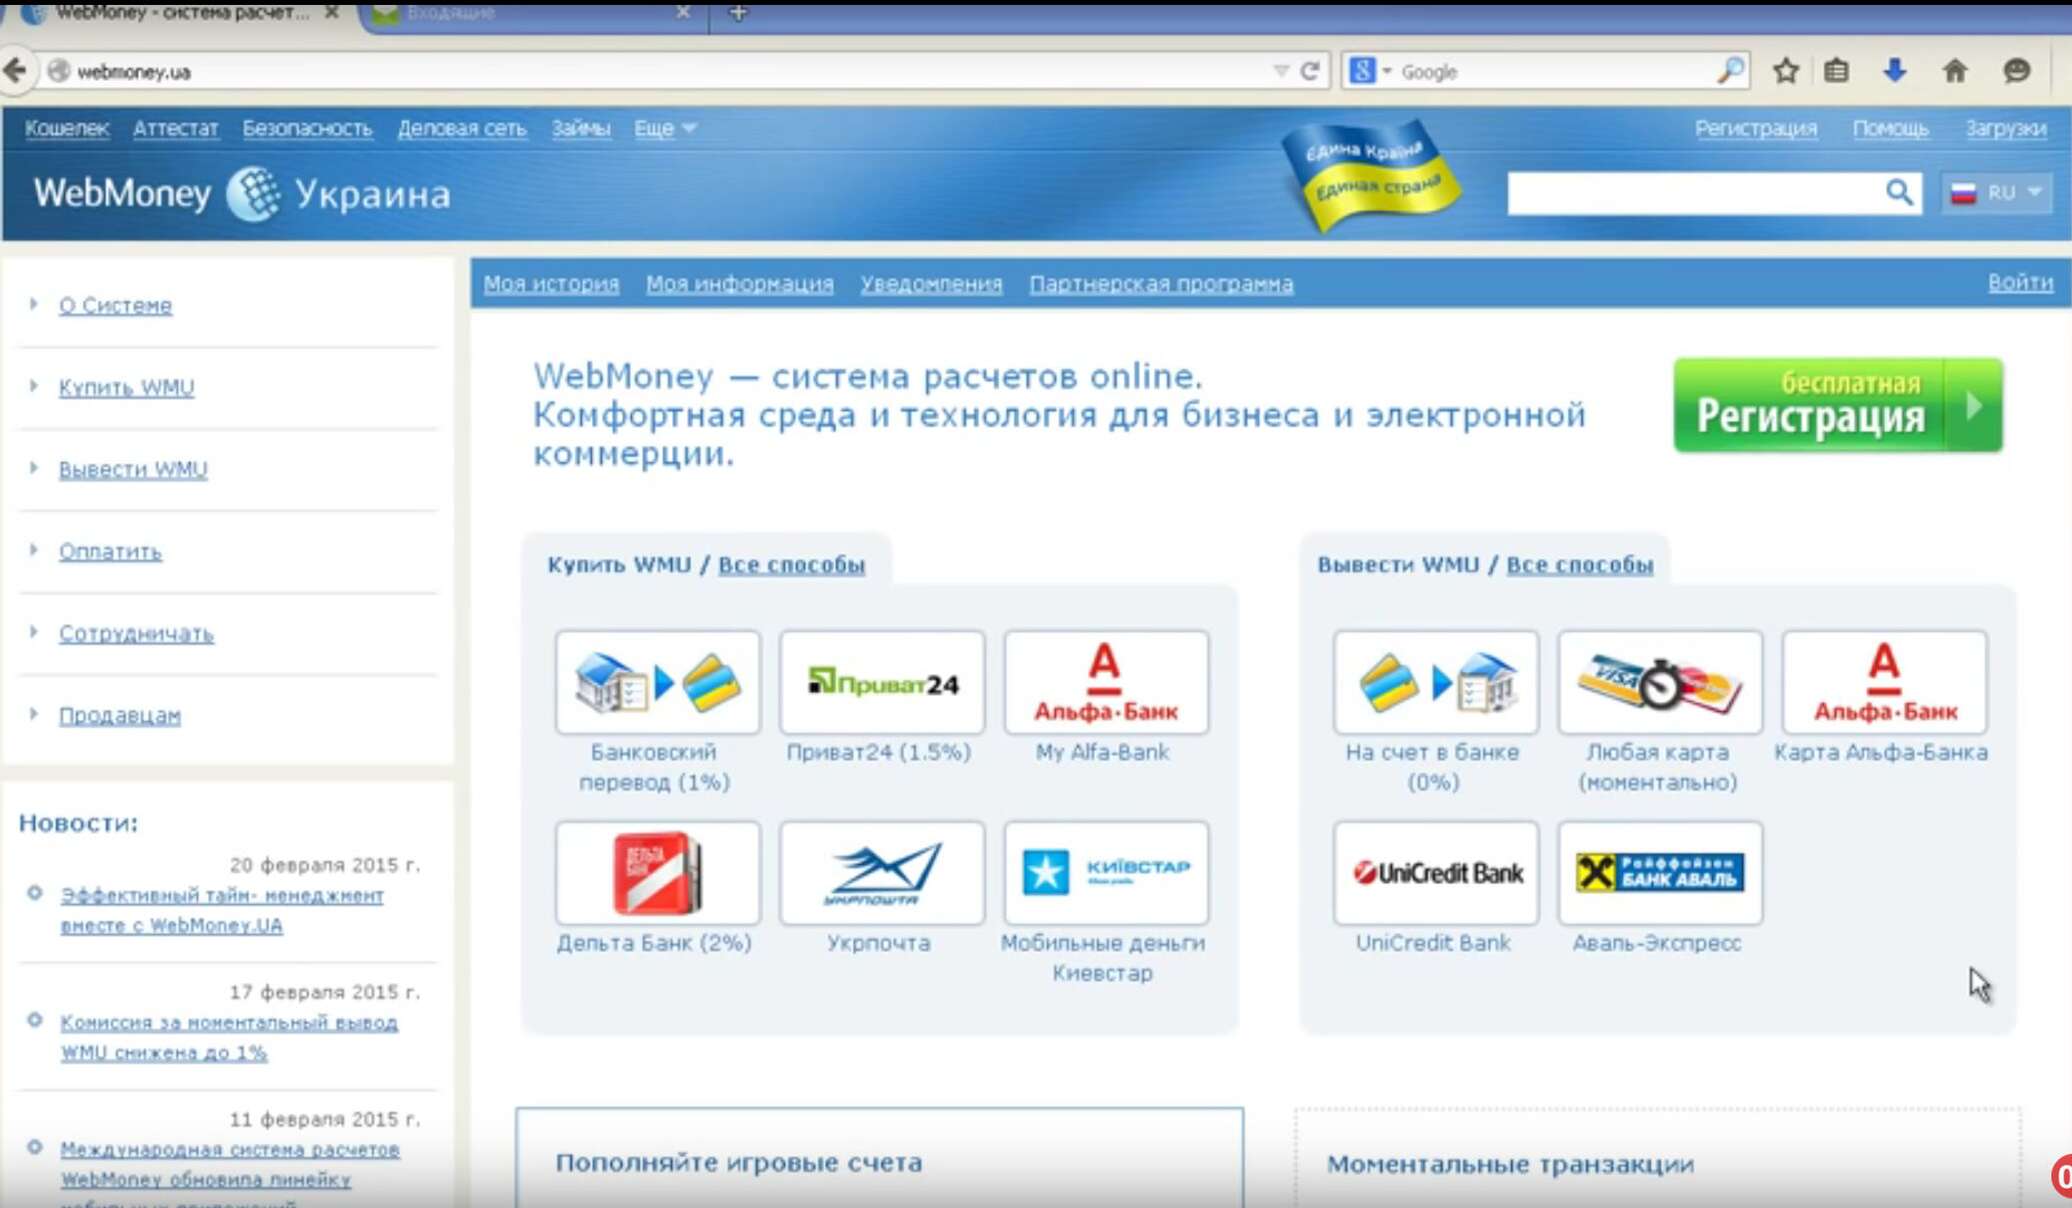
Task: Open the Купить WMU sidebar link
Action: coord(126,387)
